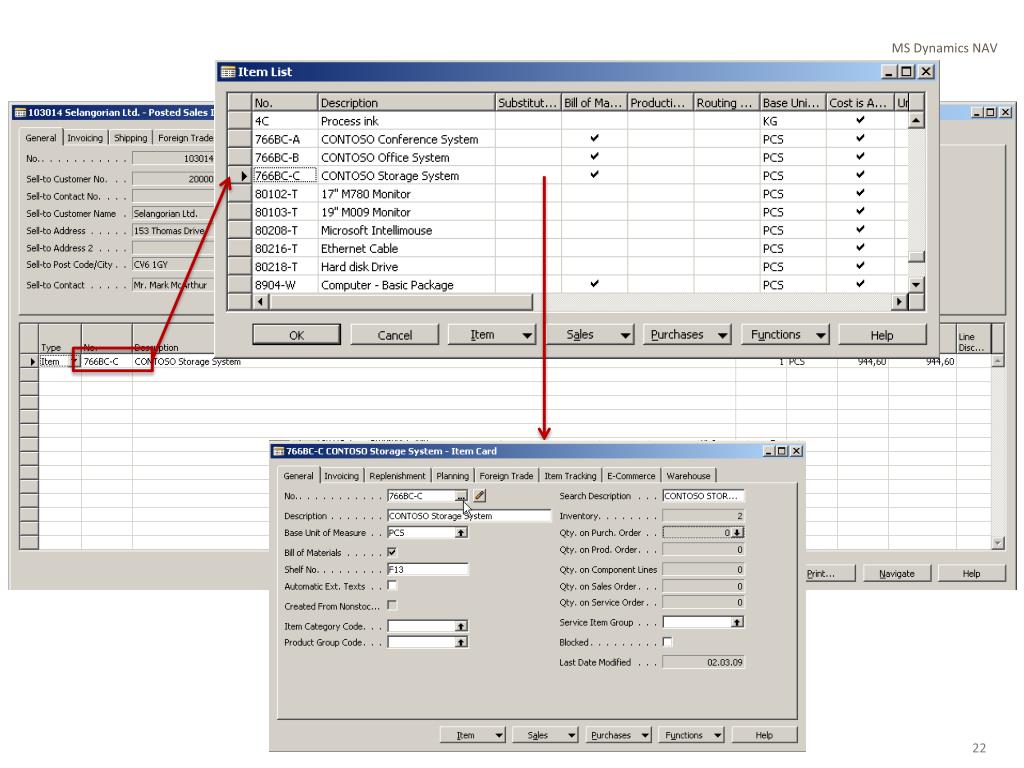Click the pencil edit icon beside No. field
The height and width of the screenshot is (768, 1024).
tap(479, 496)
